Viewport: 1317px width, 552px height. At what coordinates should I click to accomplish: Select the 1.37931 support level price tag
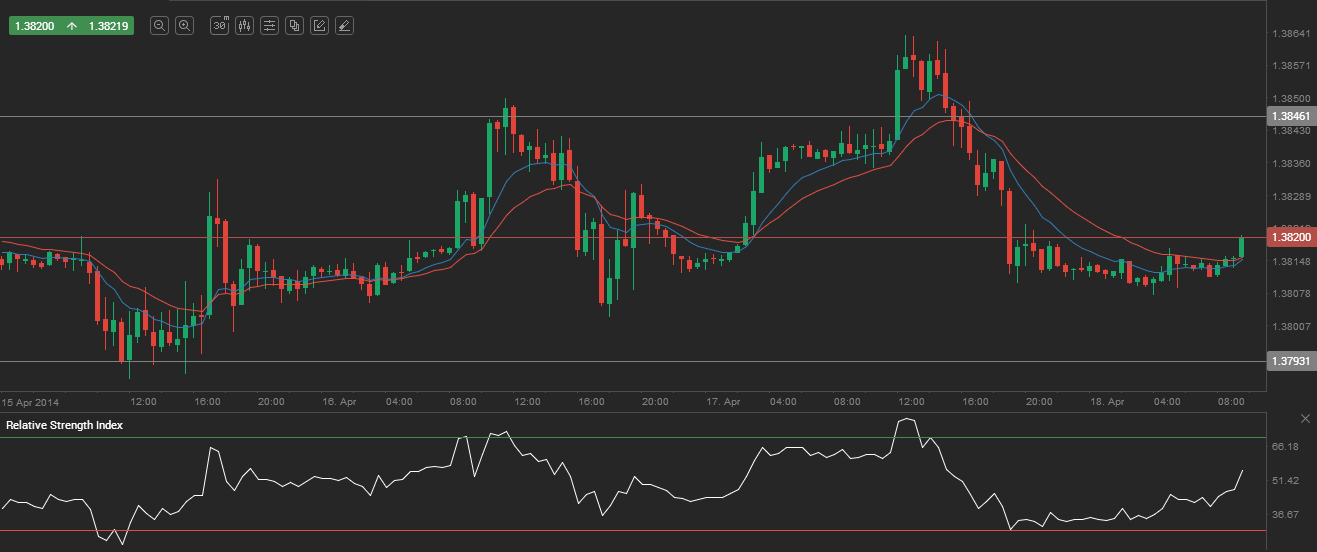[x=1290, y=360]
